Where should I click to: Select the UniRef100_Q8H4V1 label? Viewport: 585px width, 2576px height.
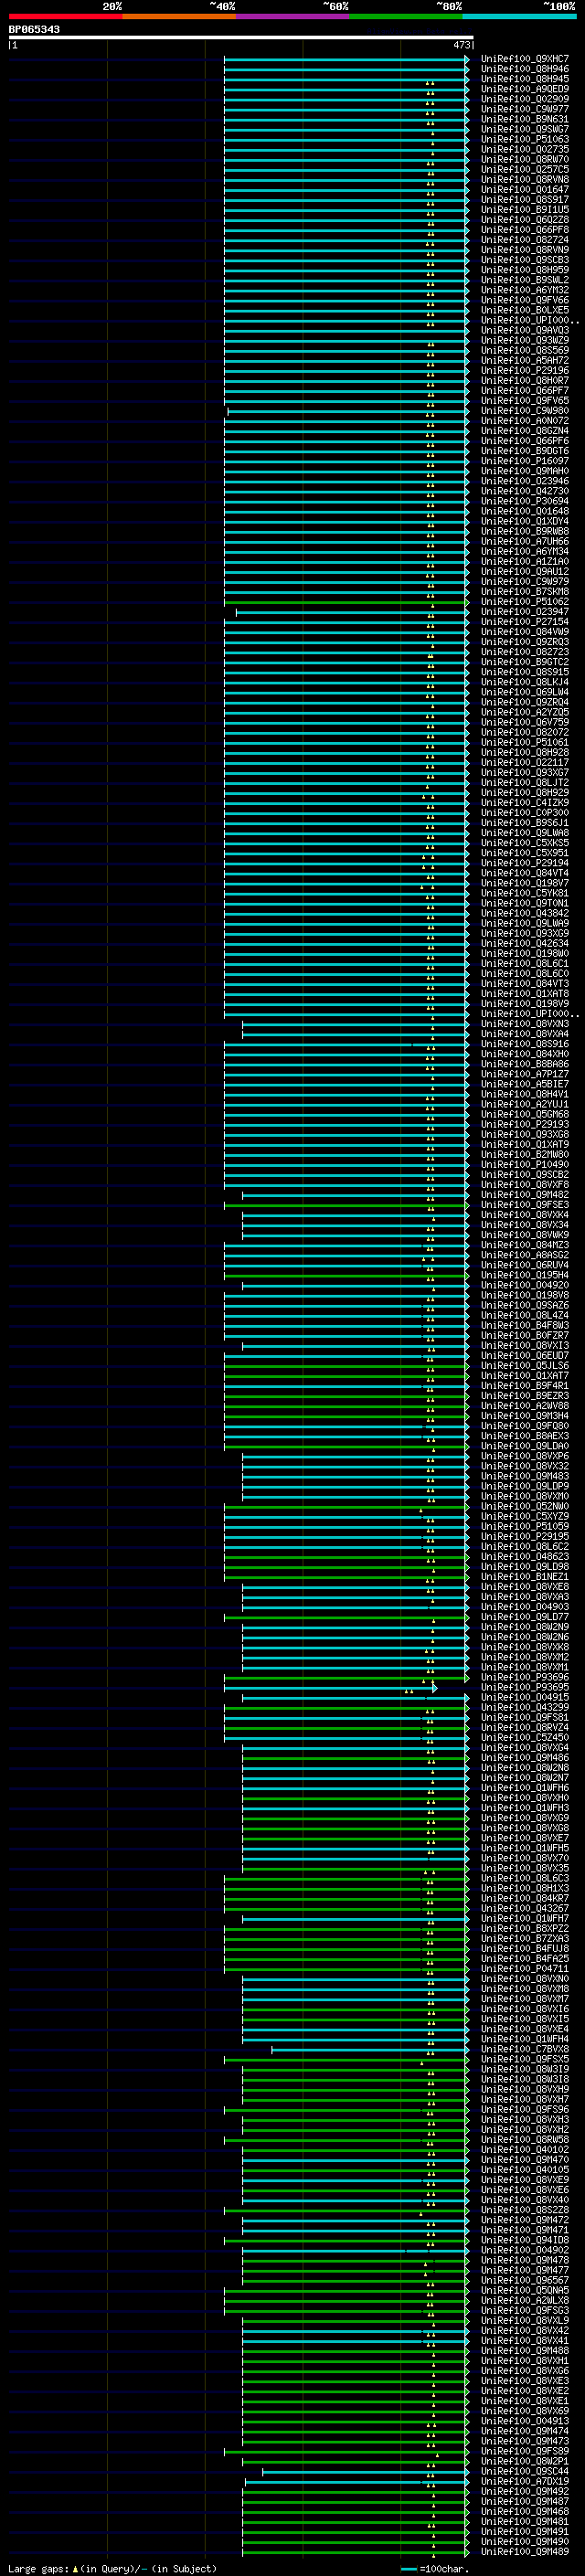pos(525,1094)
